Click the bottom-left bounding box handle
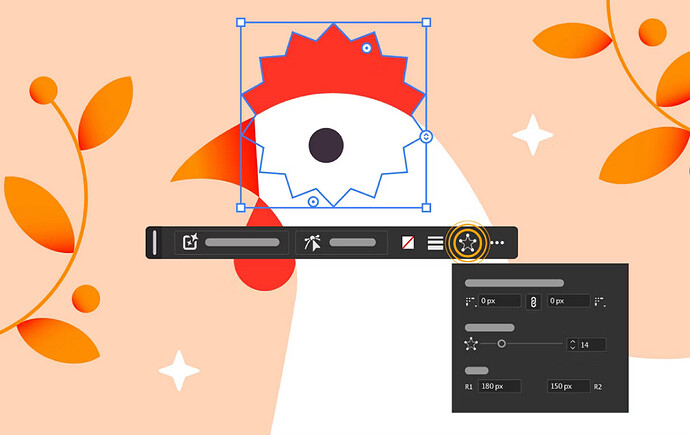 (241, 208)
